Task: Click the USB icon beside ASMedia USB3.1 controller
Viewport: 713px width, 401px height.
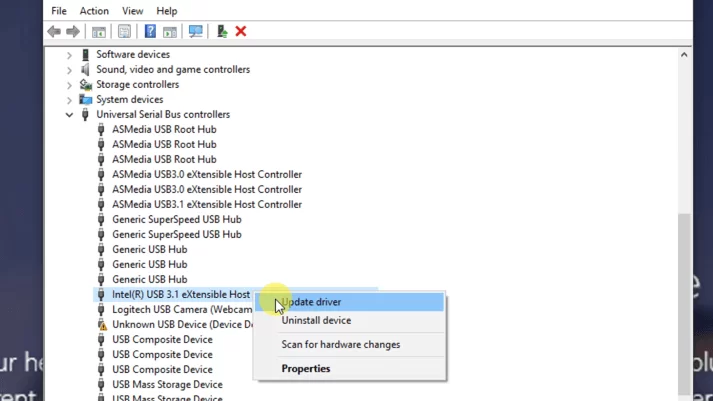Action: [101, 205]
